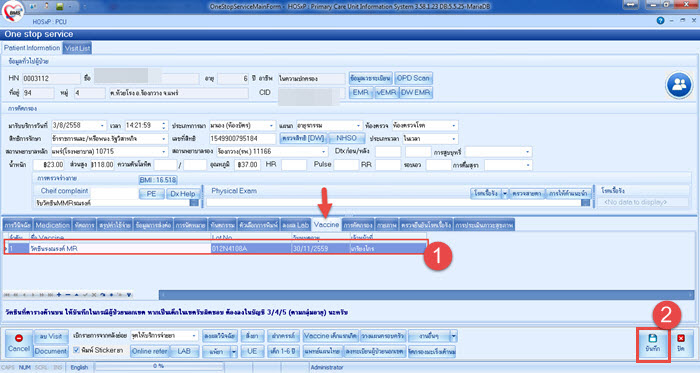Click the save icon in title bar
The height and width of the screenshot is (373, 700).
tap(59, 7)
